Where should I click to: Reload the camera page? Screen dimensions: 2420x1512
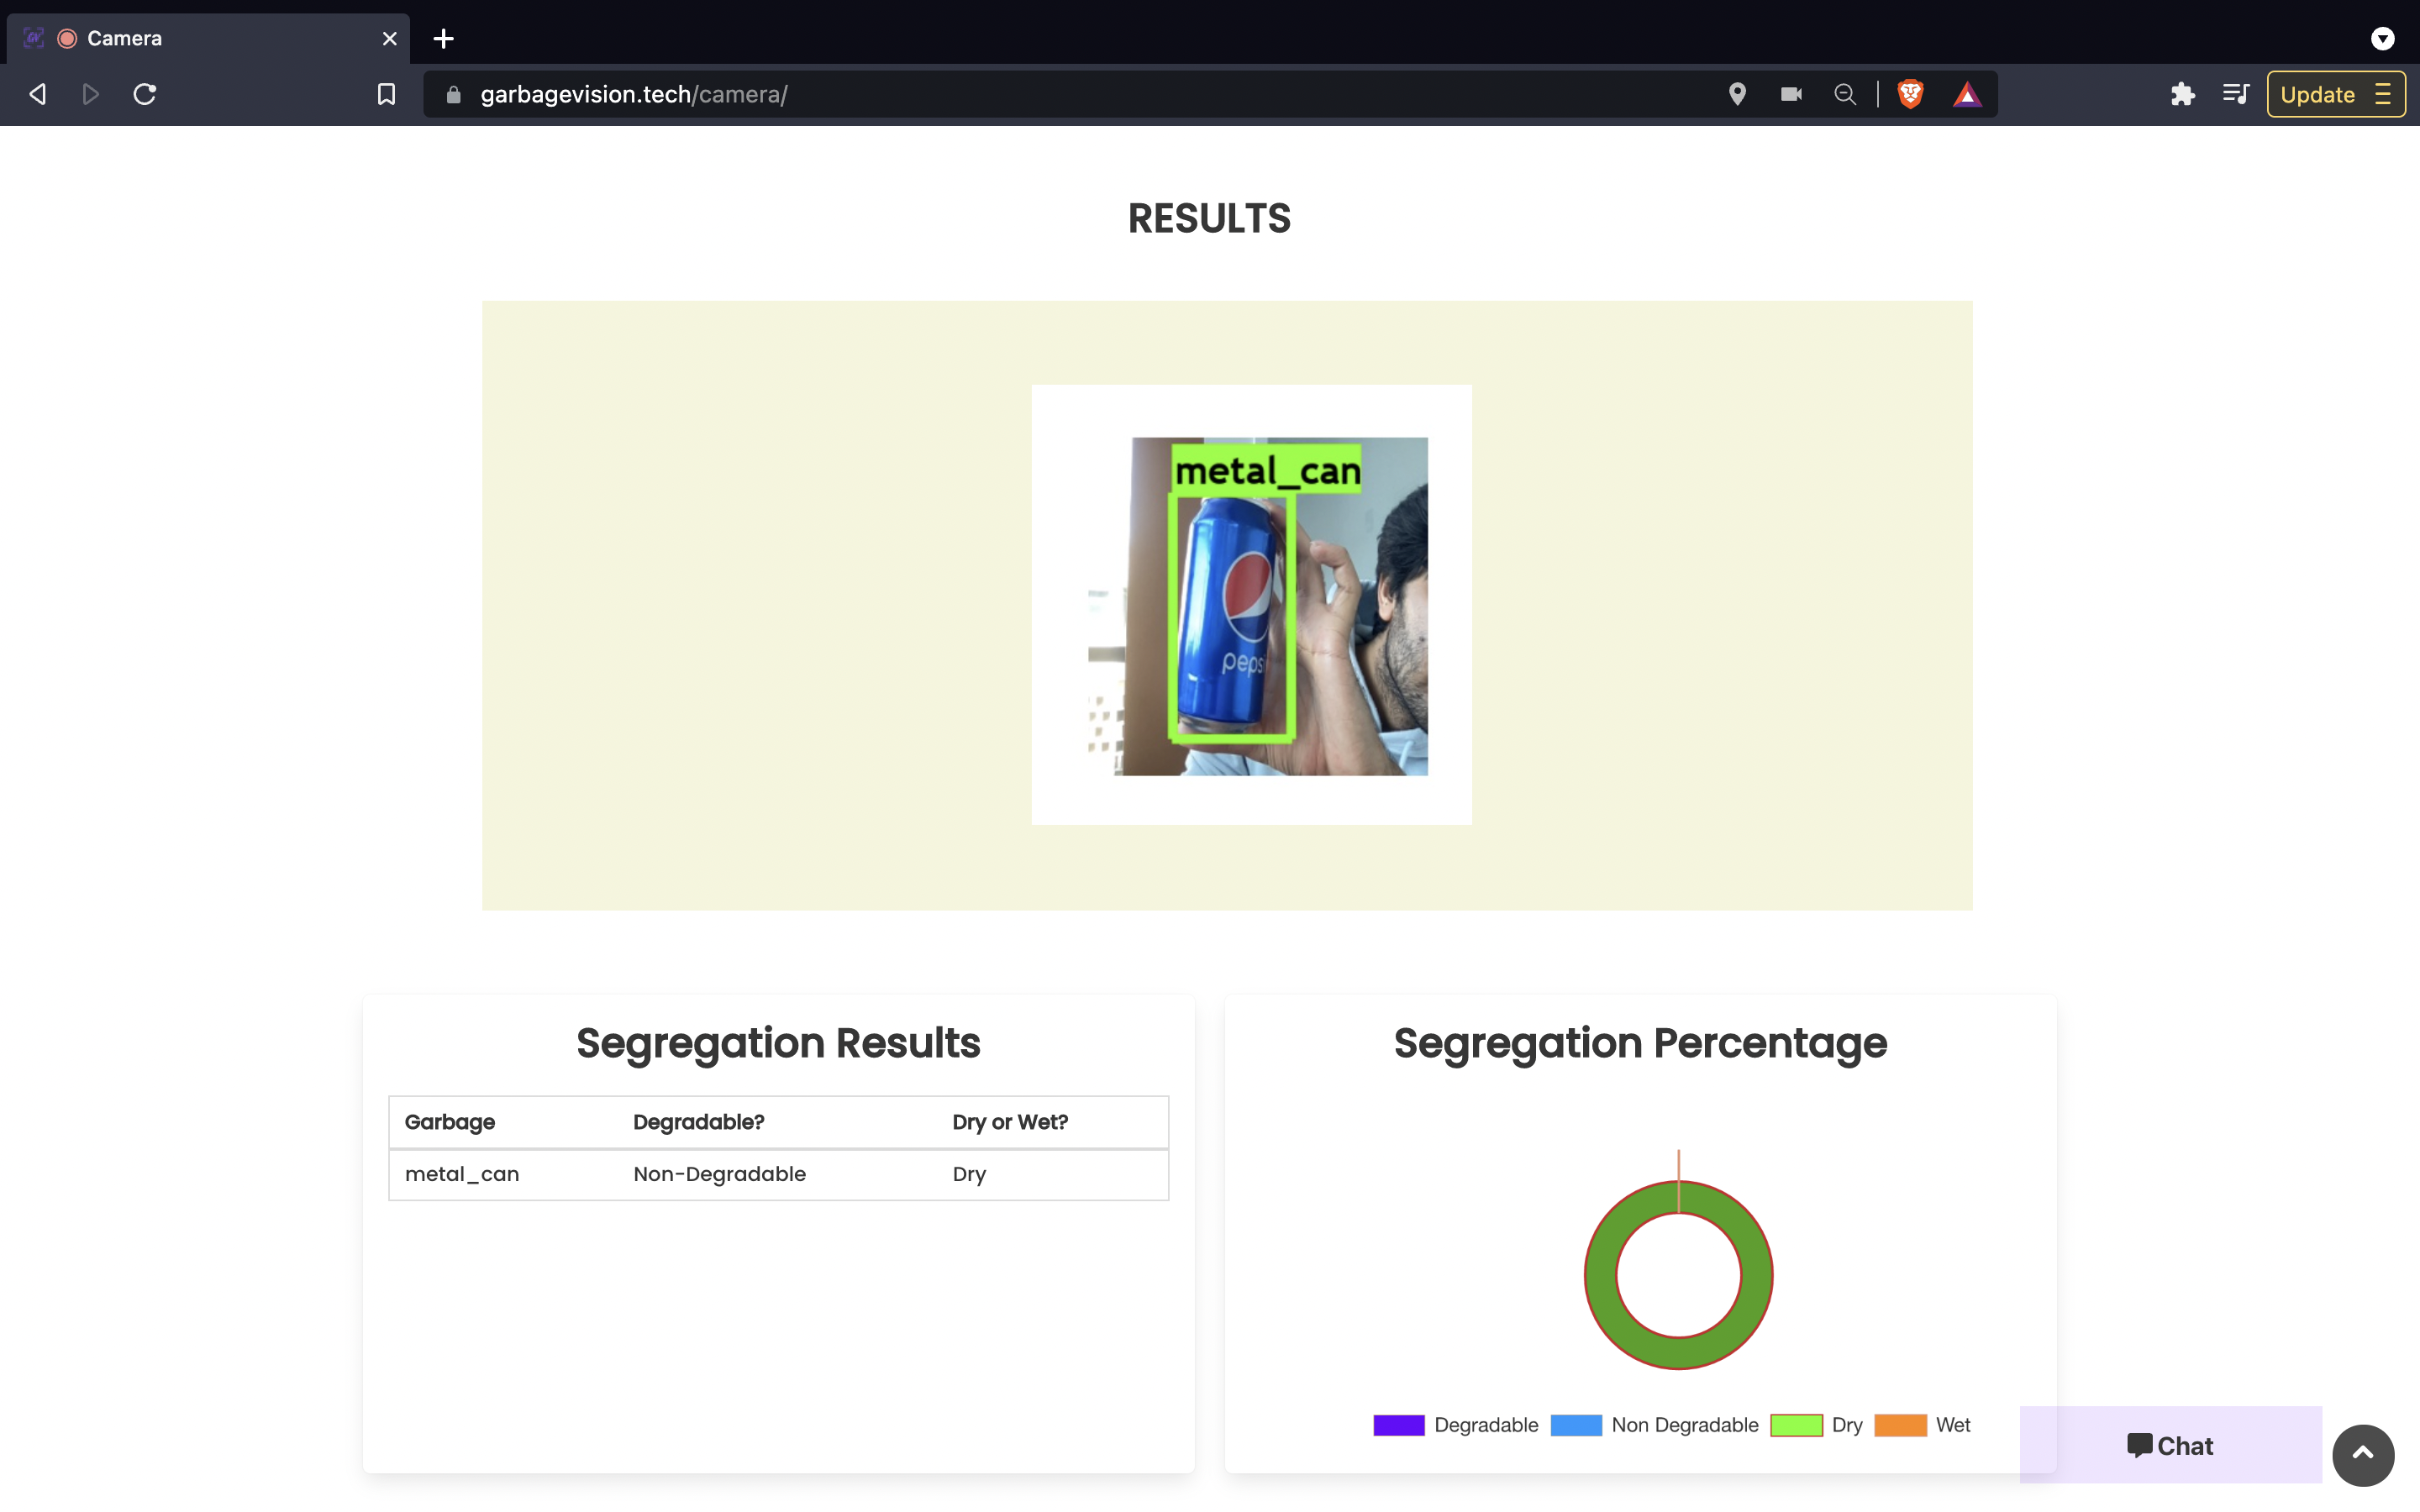[145, 94]
